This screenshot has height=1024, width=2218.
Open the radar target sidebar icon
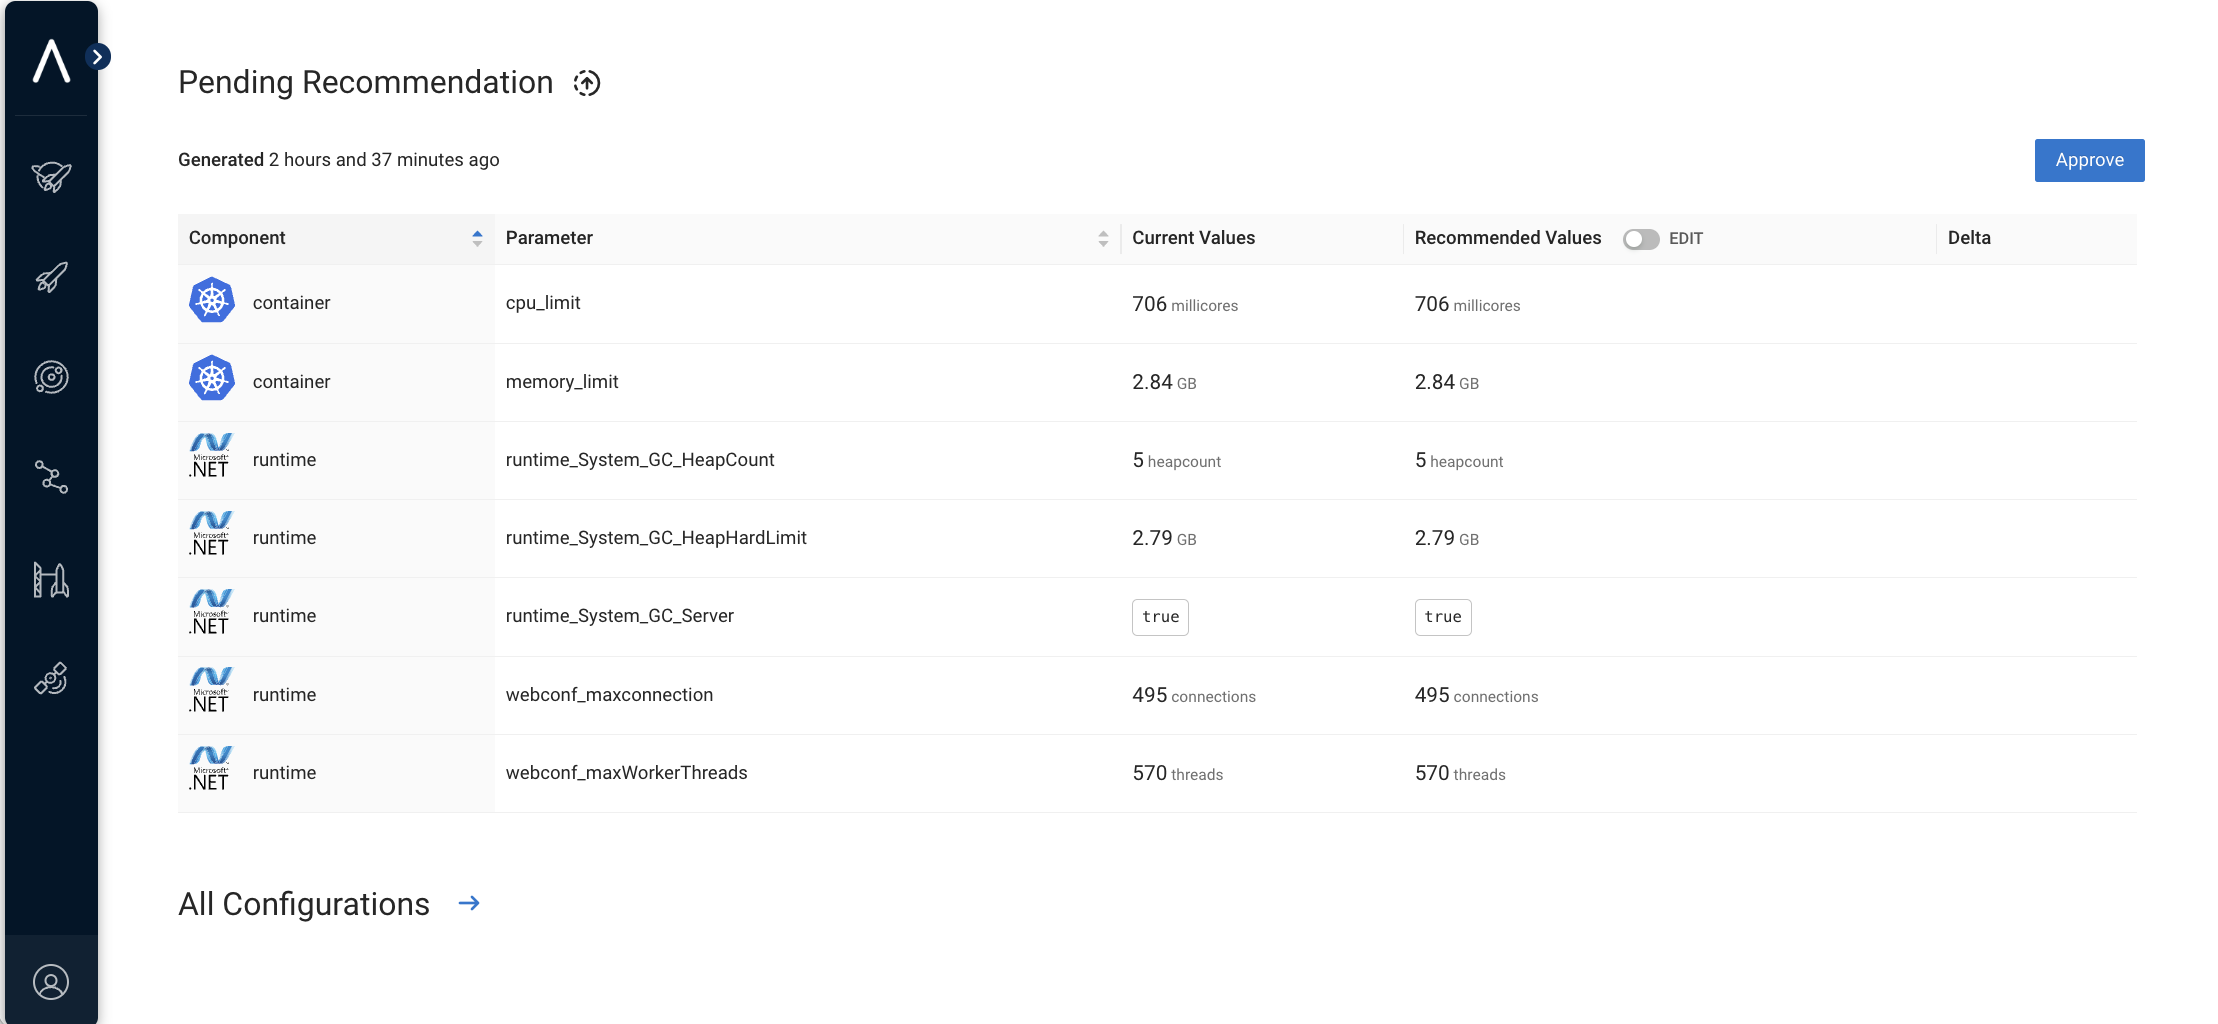click(x=51, y=377)
